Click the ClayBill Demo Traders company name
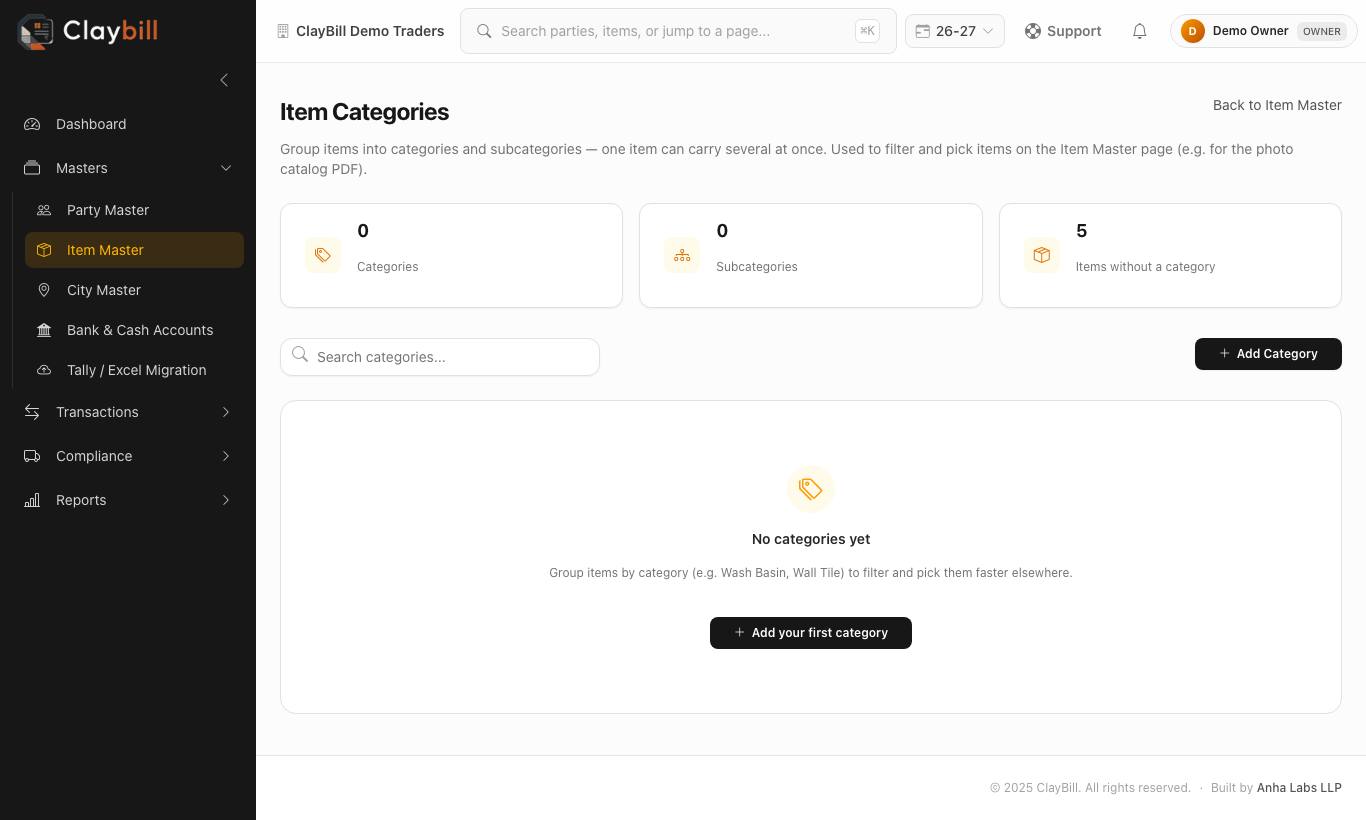The width and height of the screenshot is (1366, 820). [370, 31]
